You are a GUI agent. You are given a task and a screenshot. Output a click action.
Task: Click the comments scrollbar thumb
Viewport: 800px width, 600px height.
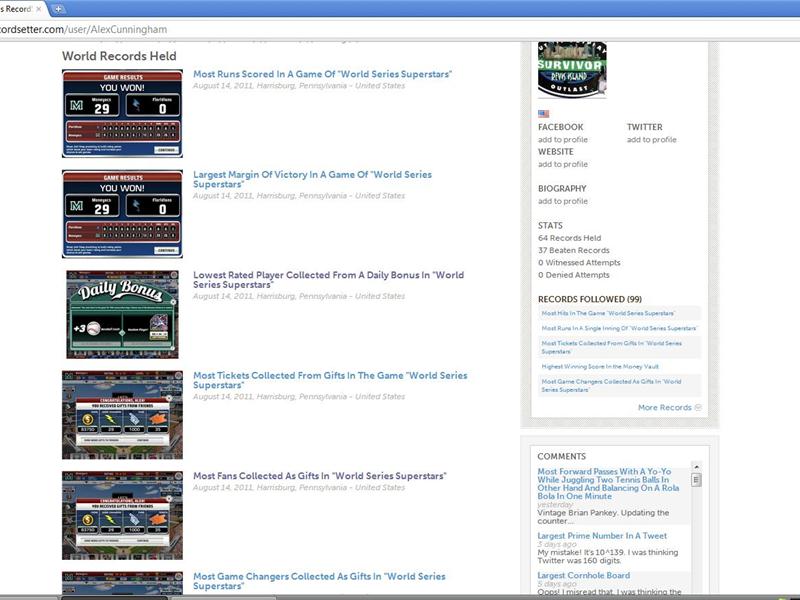coord(696,480)
